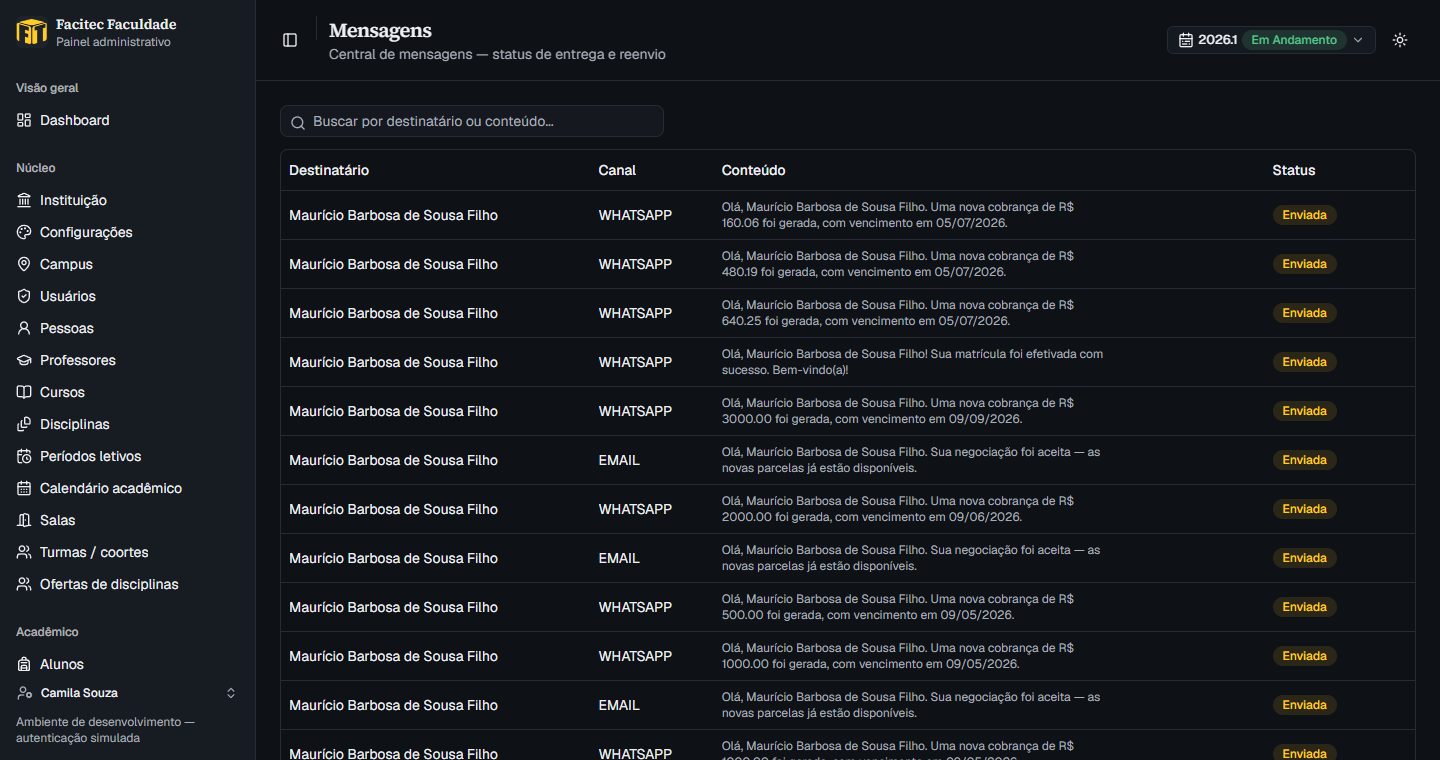
Task: Navigate to Alunos
Action: coord(127,664)
